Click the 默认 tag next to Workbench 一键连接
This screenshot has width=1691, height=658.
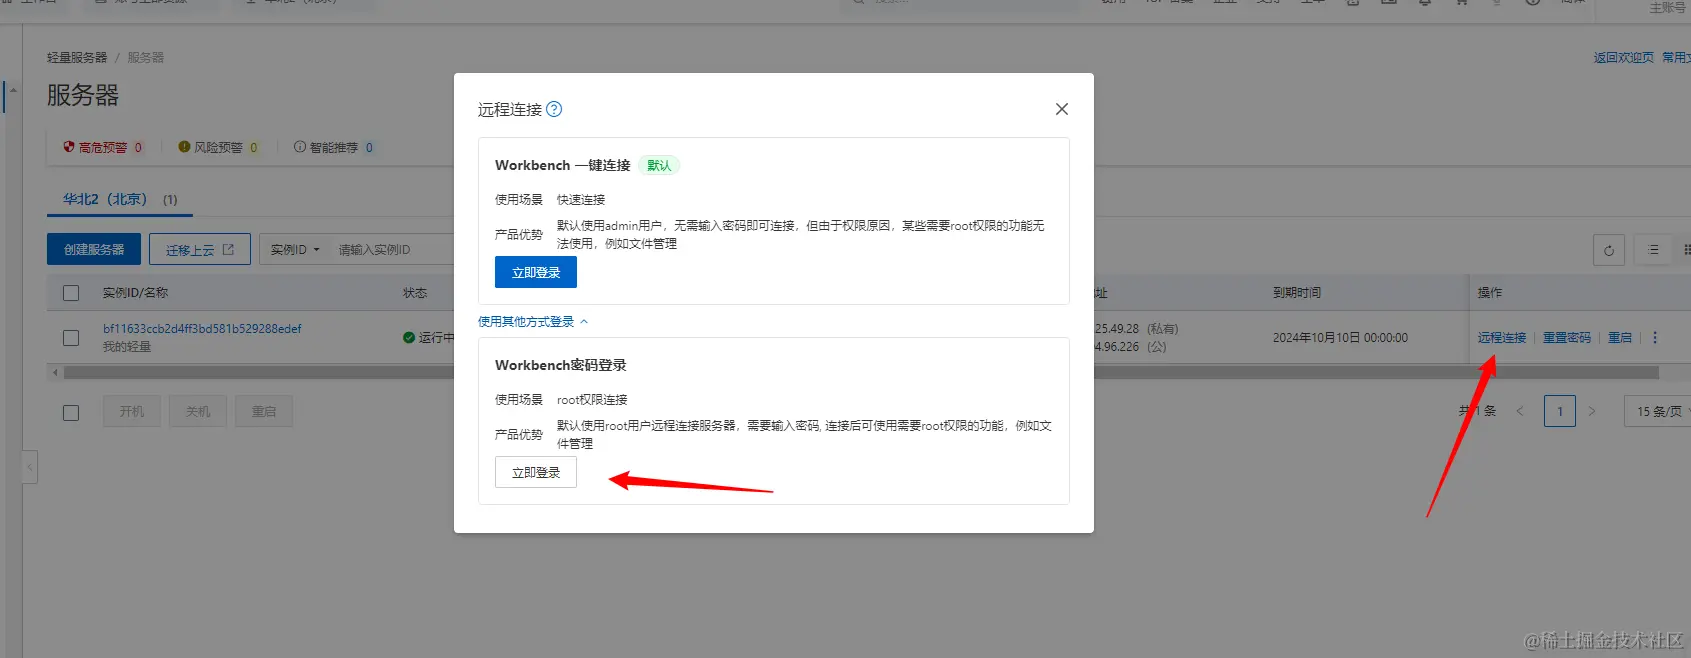(x=659, y=166)
